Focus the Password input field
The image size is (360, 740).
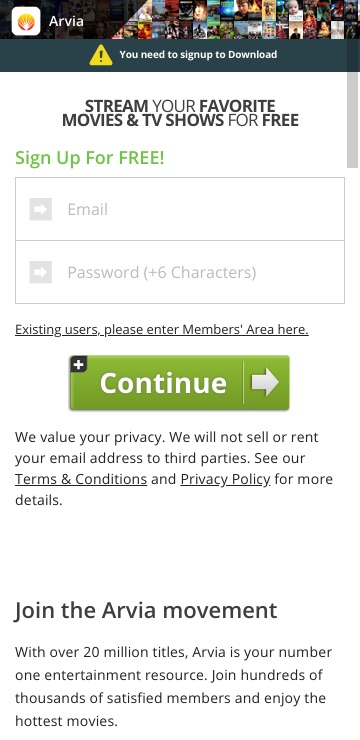(180, 272)
